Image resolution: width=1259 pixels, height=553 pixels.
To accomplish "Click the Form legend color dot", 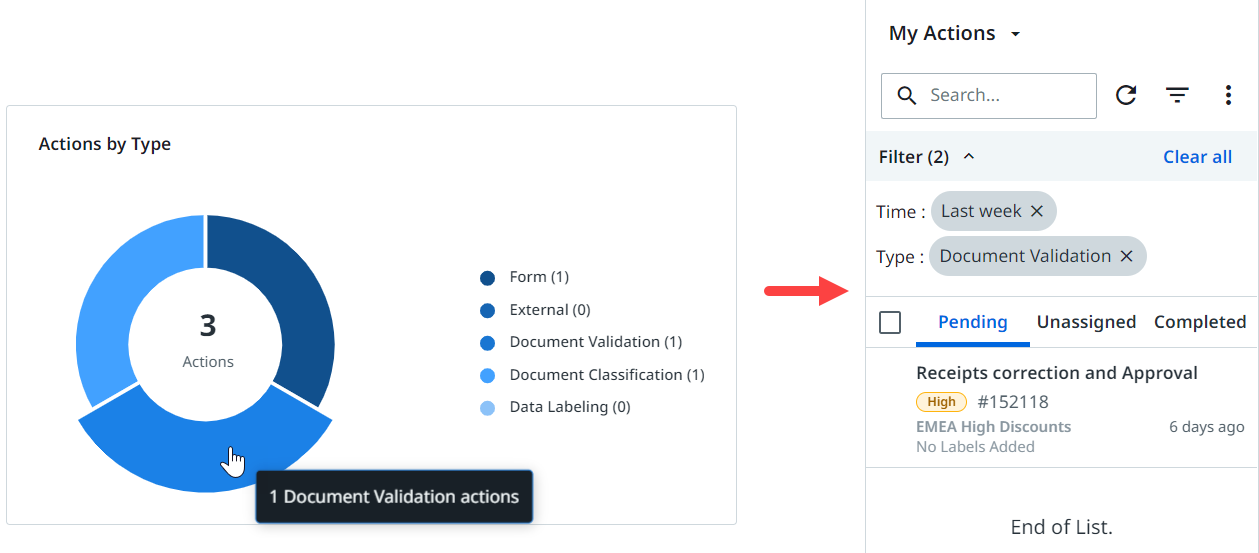I will 487,278.
